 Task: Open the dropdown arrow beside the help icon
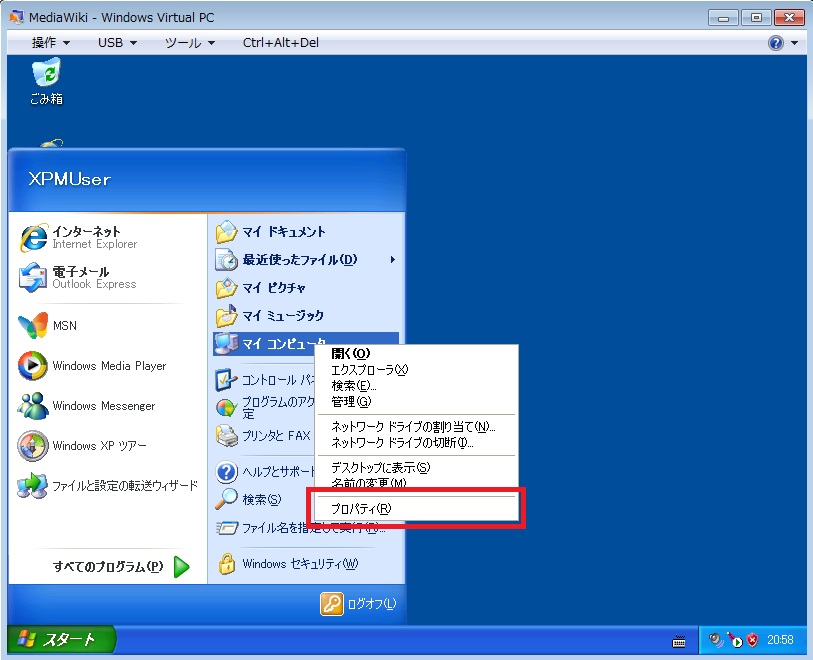pyautogui.click(x=794, y=43)
